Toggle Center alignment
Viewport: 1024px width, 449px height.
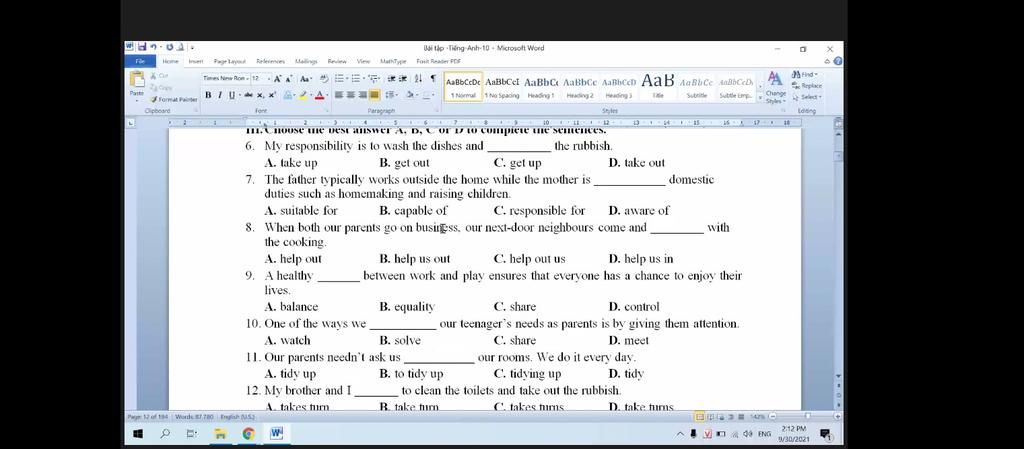351,94
